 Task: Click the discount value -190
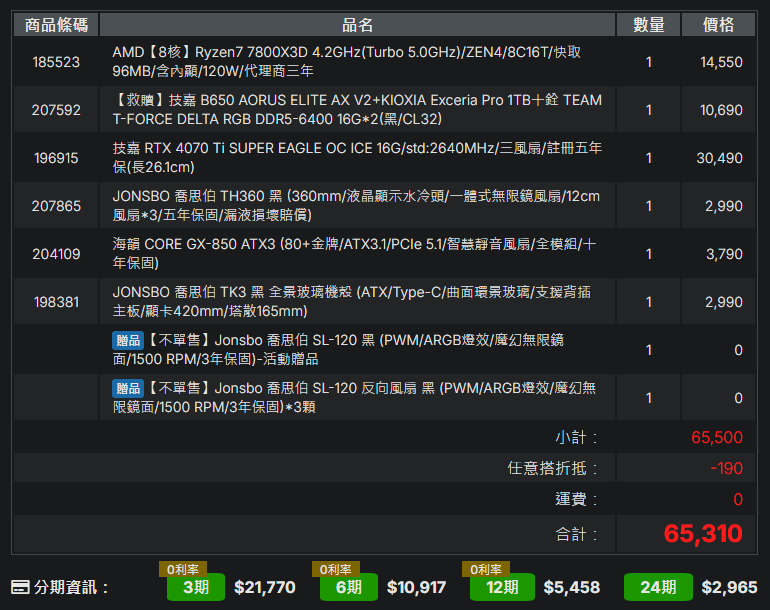click(x=726, y=468)
